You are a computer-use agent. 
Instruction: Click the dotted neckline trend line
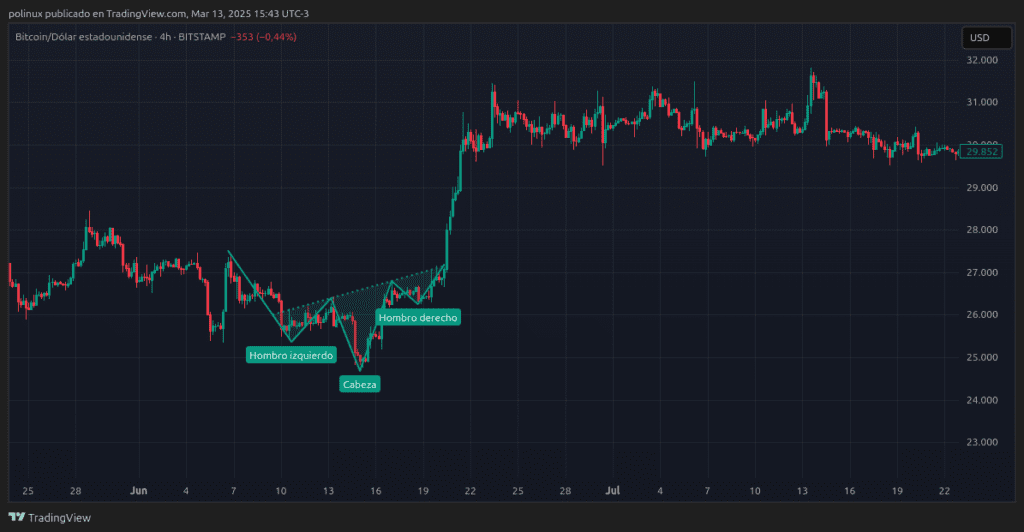pos(380,286)
